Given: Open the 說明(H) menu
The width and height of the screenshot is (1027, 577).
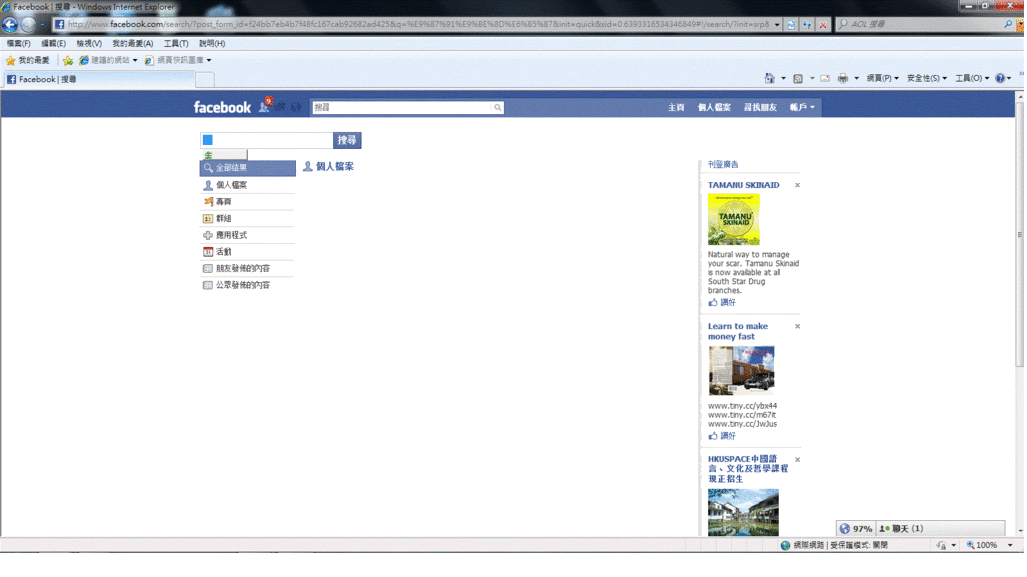Looking at the screenshot, I should [212, 43].
